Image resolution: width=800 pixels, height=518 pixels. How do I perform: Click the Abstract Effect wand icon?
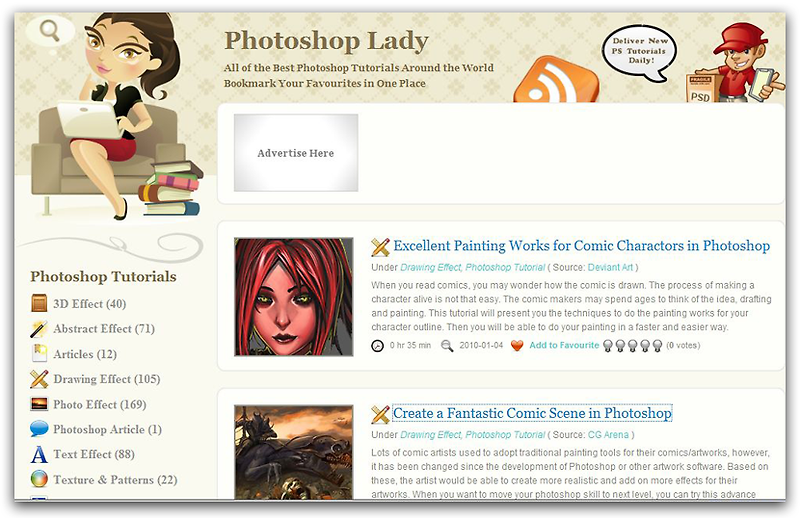39,329
